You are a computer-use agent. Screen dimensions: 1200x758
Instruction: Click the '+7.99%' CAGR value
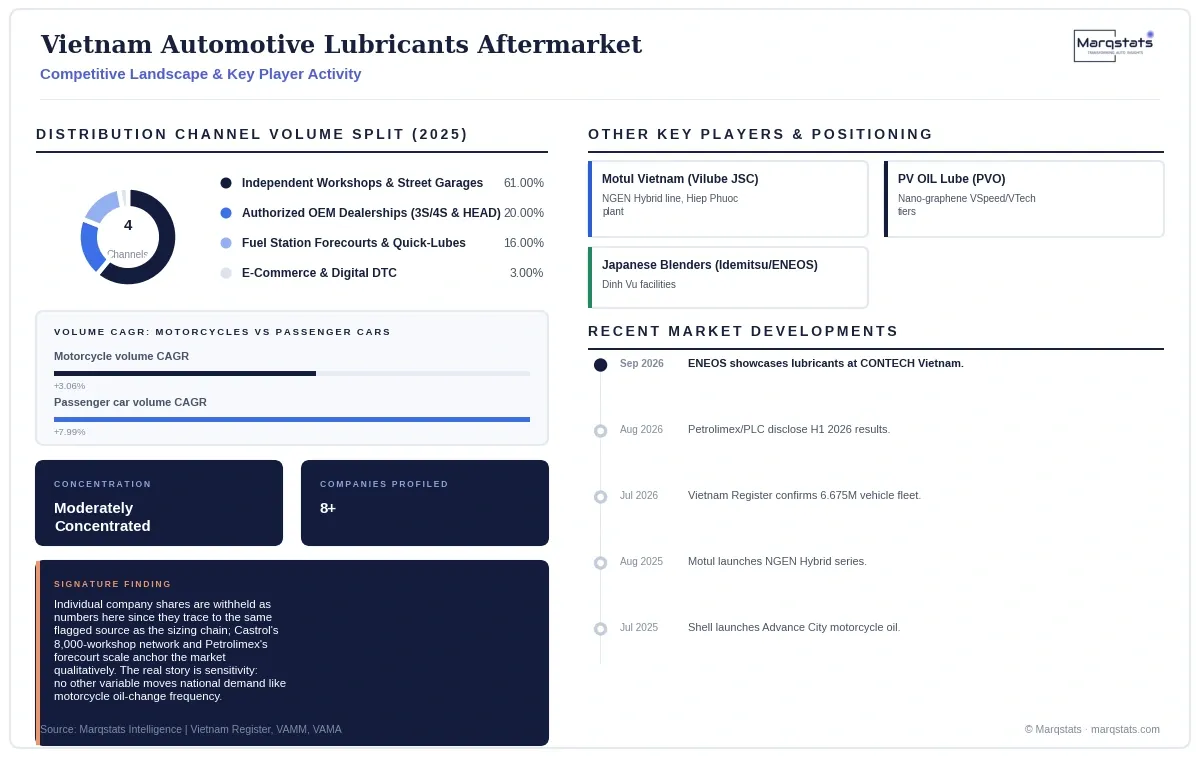click(x=69, y=432)
